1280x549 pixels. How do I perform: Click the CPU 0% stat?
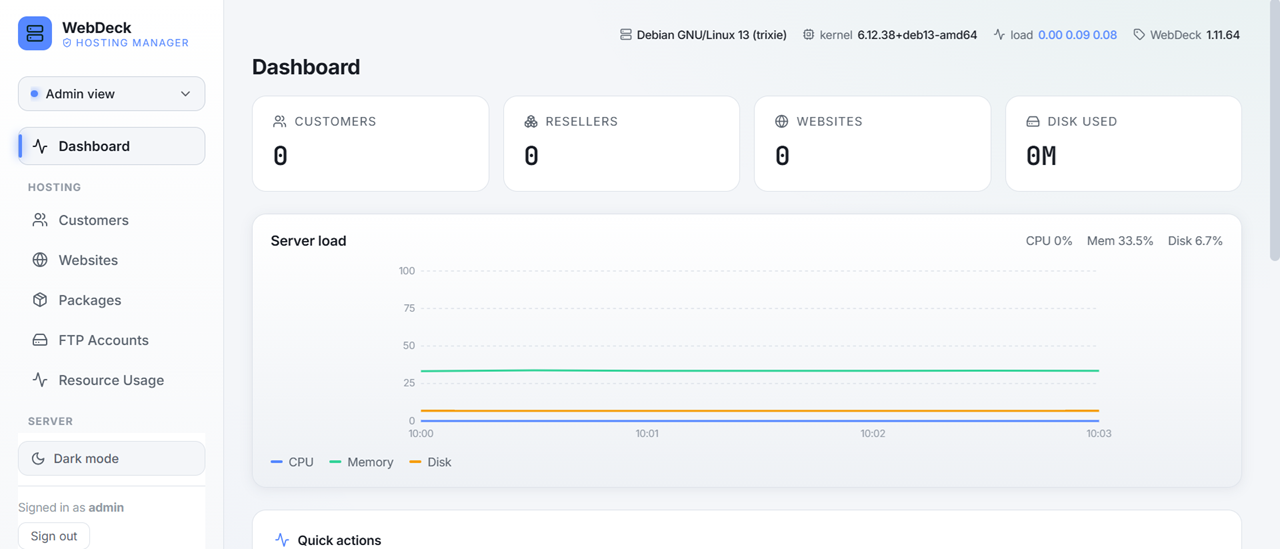click(1049, 241)
